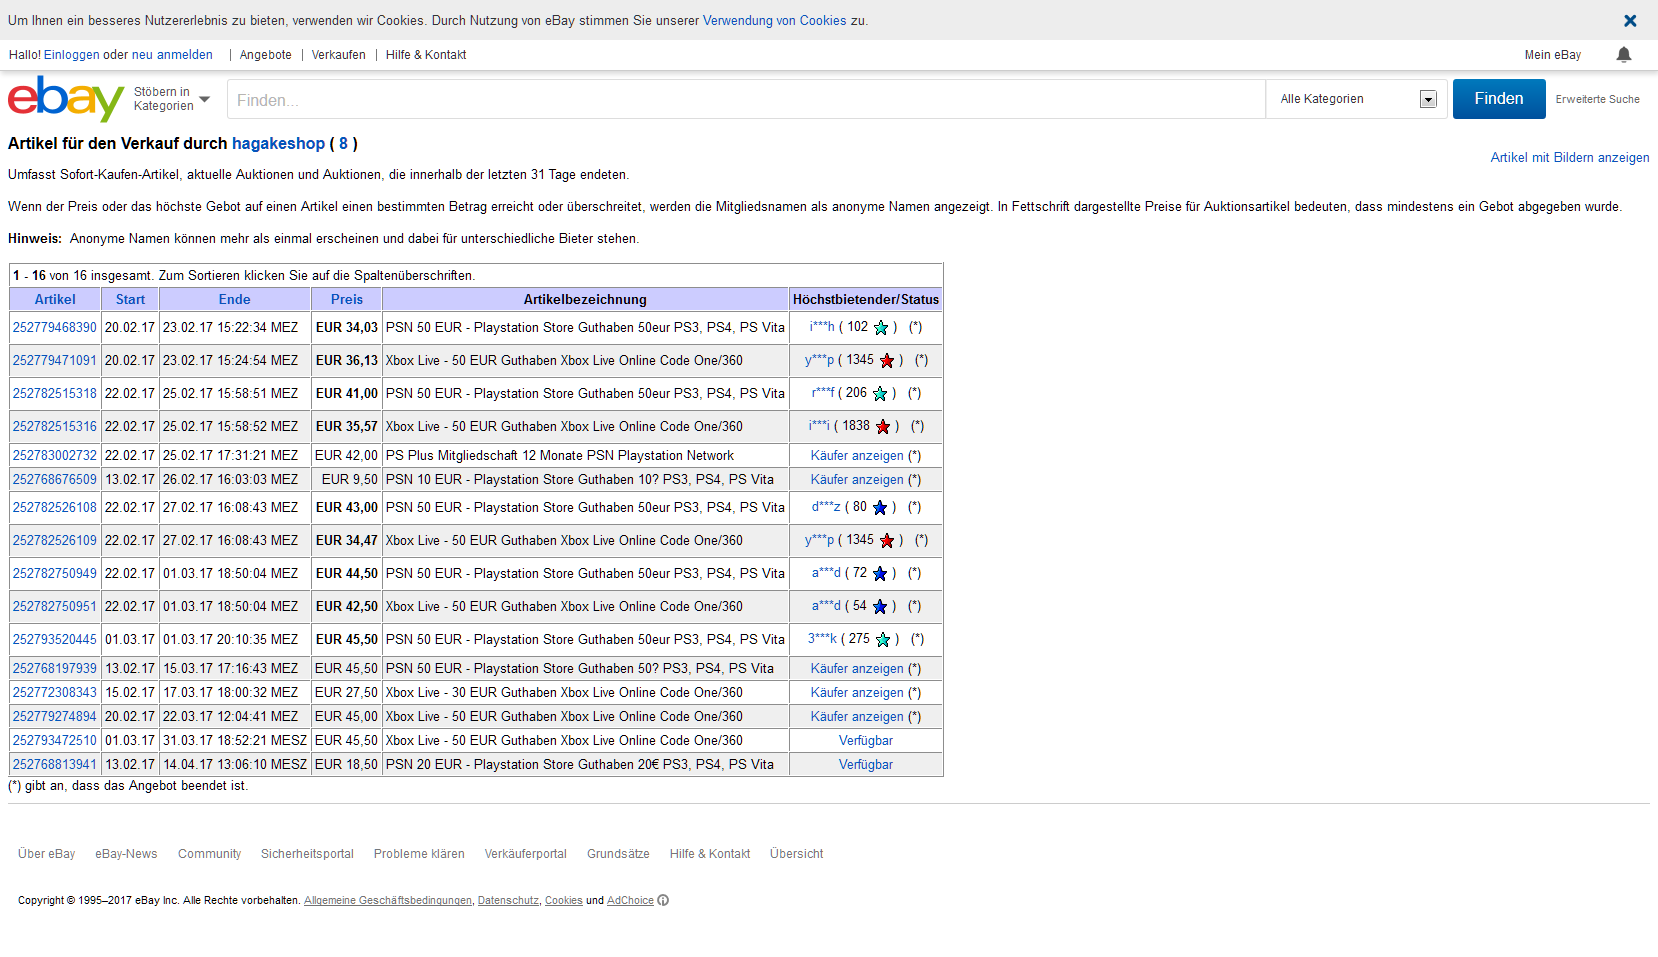Click feedback star of bidder a***d (54)
1658x957 pixels.
[x=880, y=606]
